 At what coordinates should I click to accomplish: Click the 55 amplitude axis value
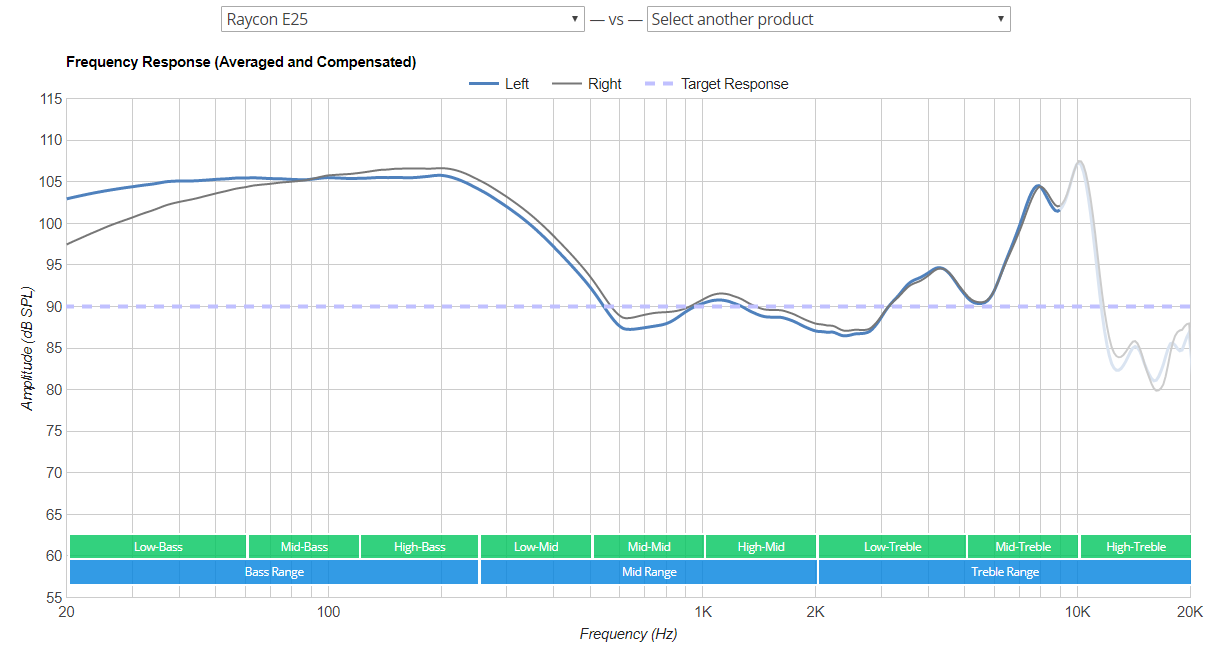[54, 598]
